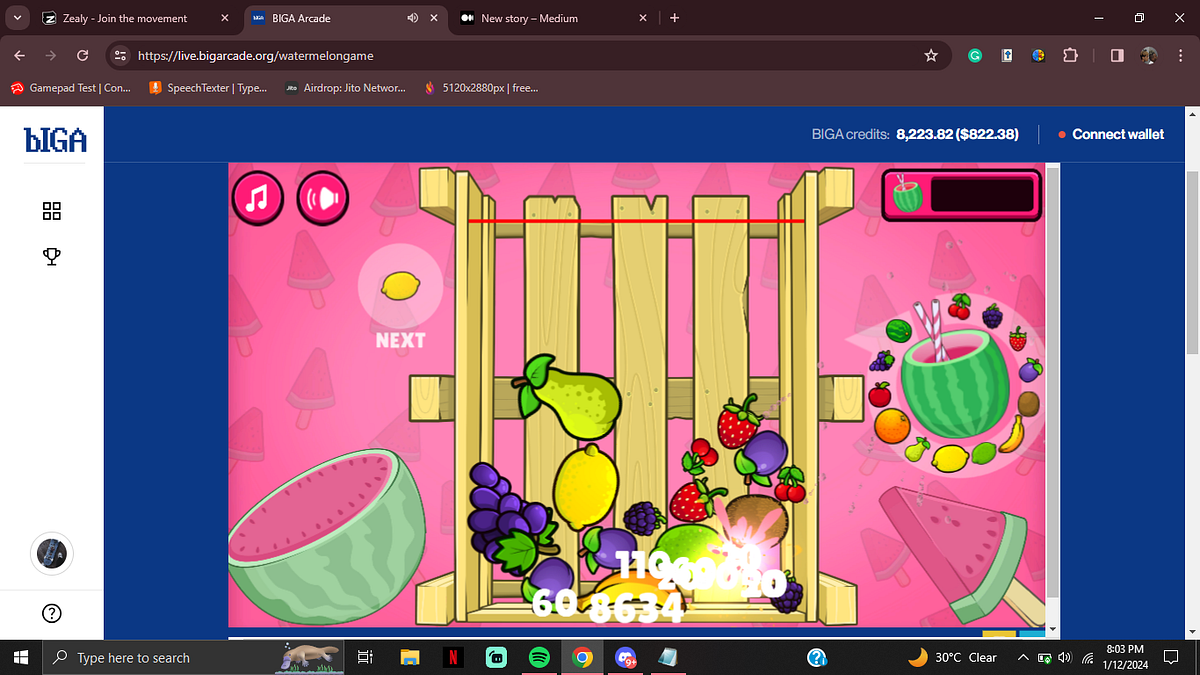The image size is (1200, 675).
Task: Open the Gamepad Test bookmark
Action: (x=70, y=87)
